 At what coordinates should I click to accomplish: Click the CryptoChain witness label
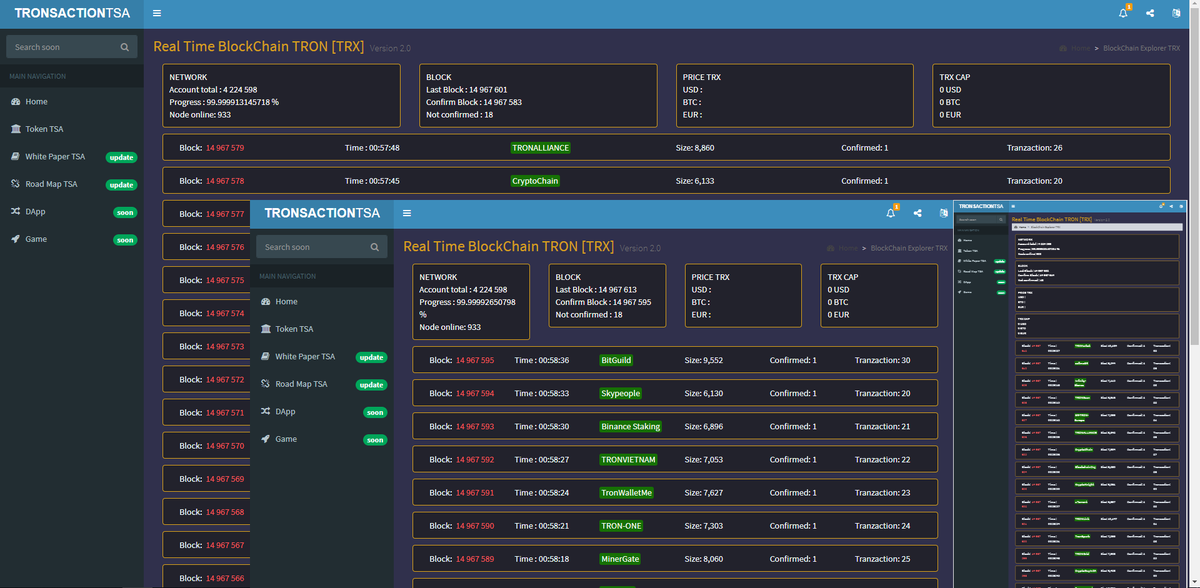(535, 181)
